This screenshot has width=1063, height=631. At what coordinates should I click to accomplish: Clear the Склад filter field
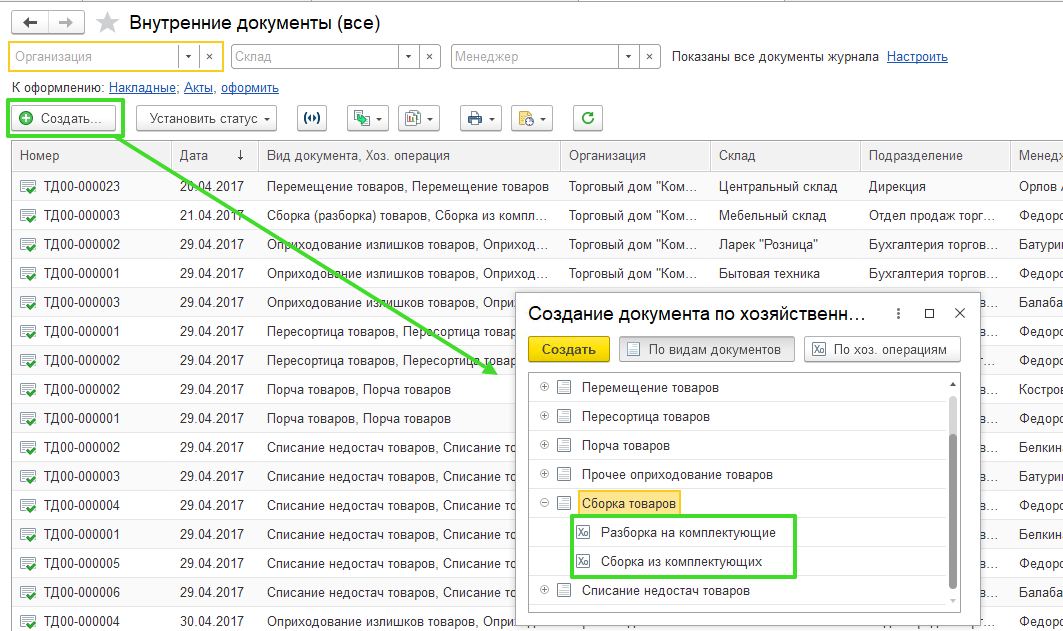coord(430,57)
